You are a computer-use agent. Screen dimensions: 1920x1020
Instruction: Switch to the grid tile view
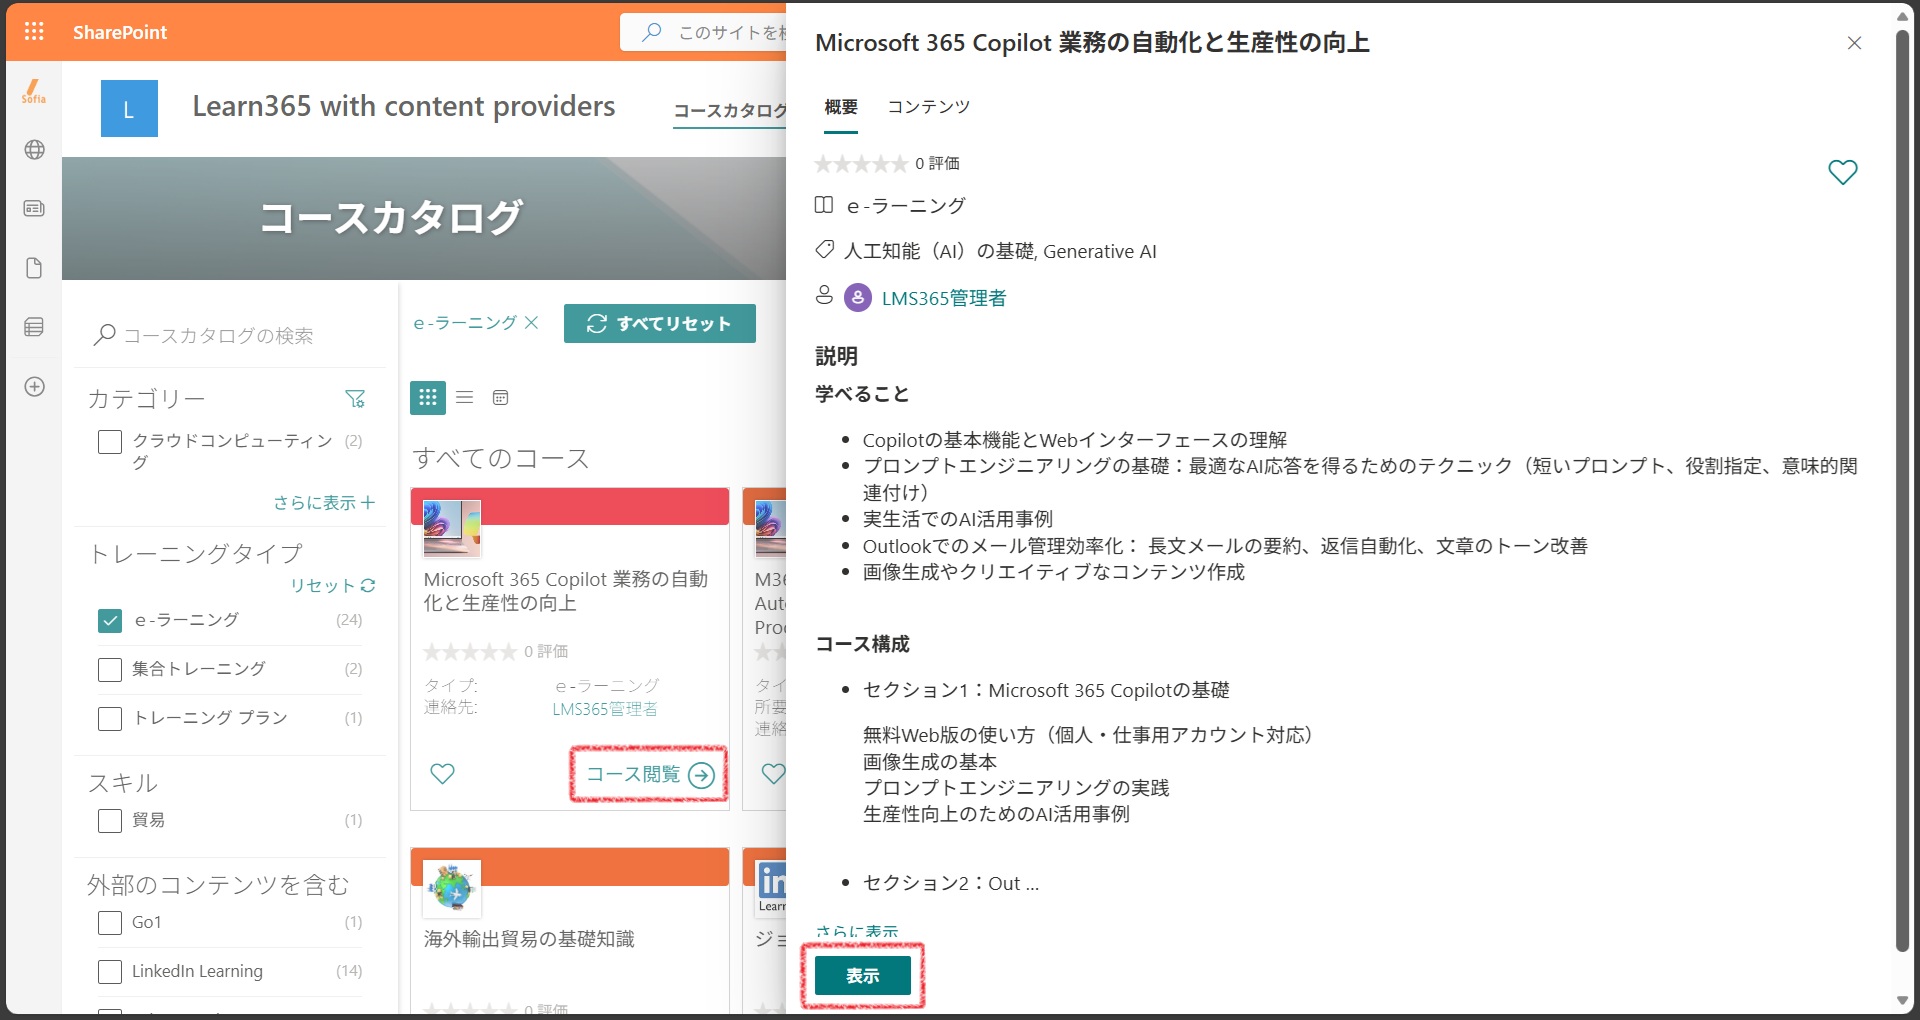tap(428, 398)
